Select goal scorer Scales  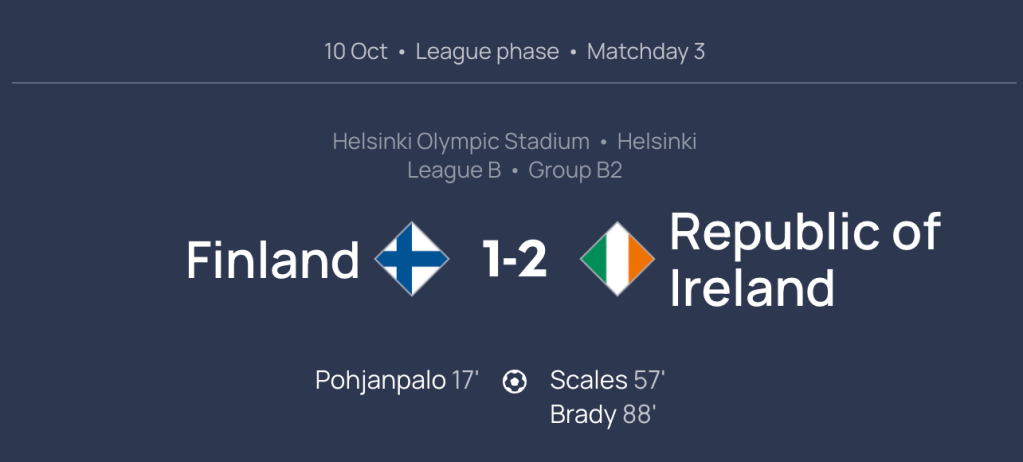pos(588,381)
